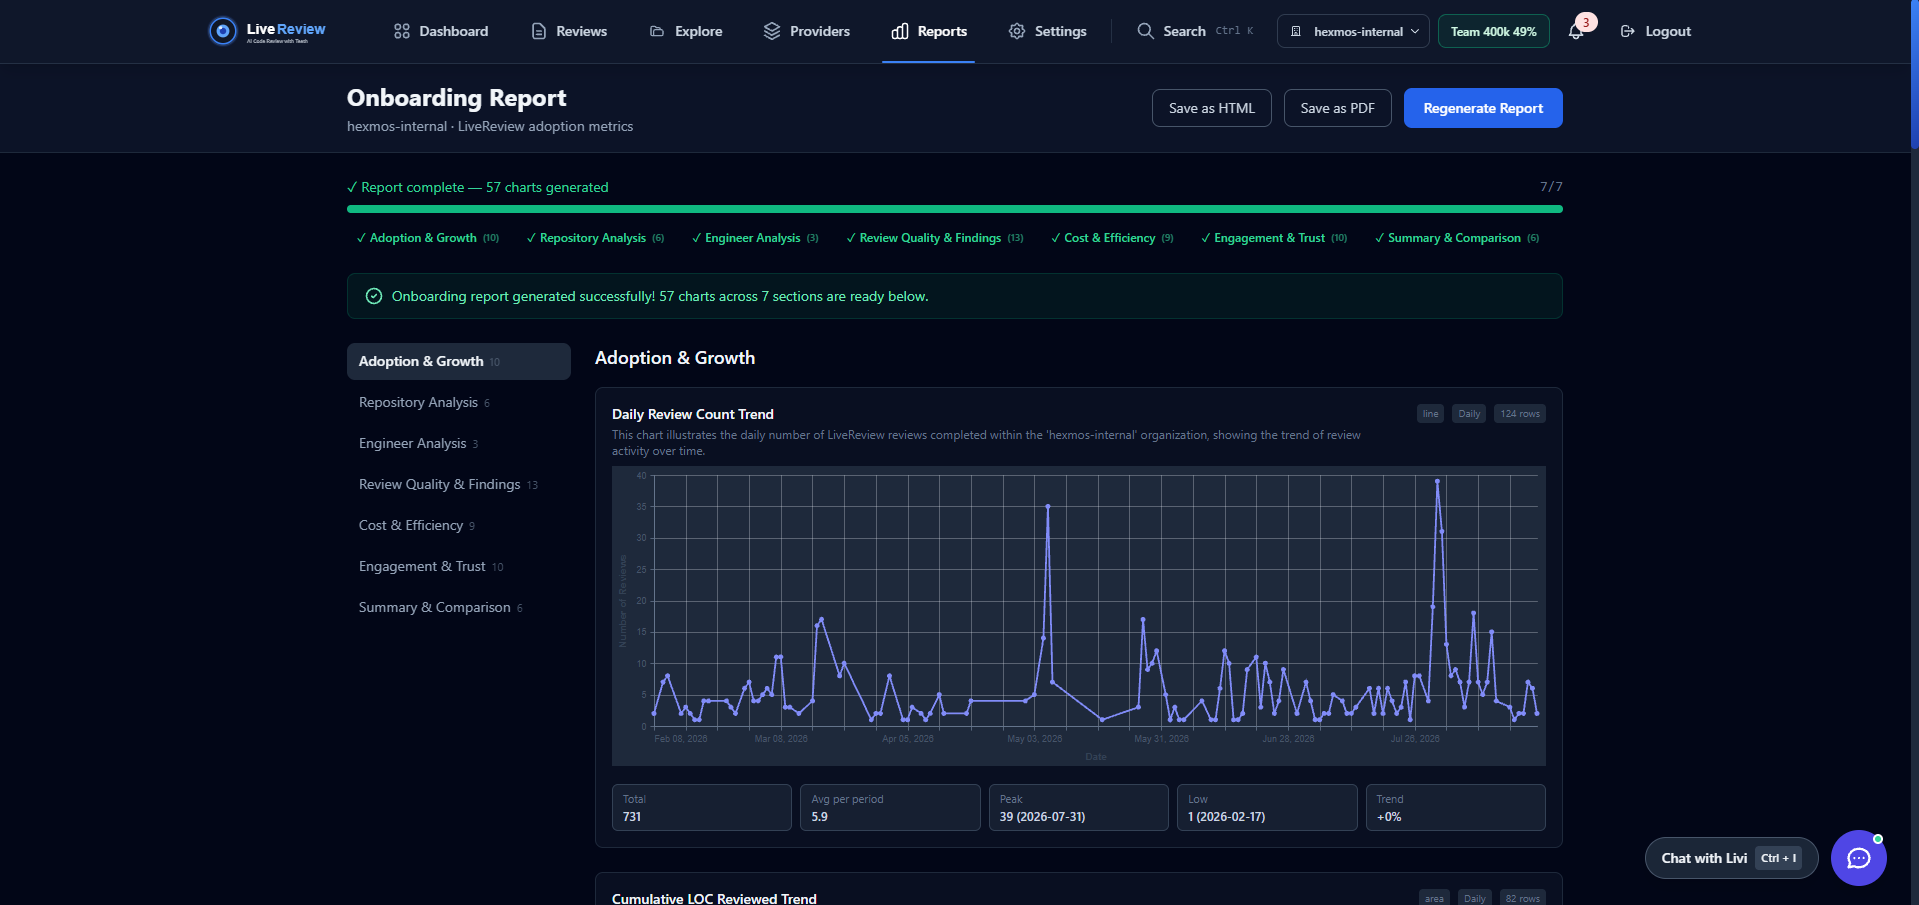The width and height of the screenshot is (1919, 905).
Task: Jump to Engineer Analysis progress step
Action: pos(755,238)
